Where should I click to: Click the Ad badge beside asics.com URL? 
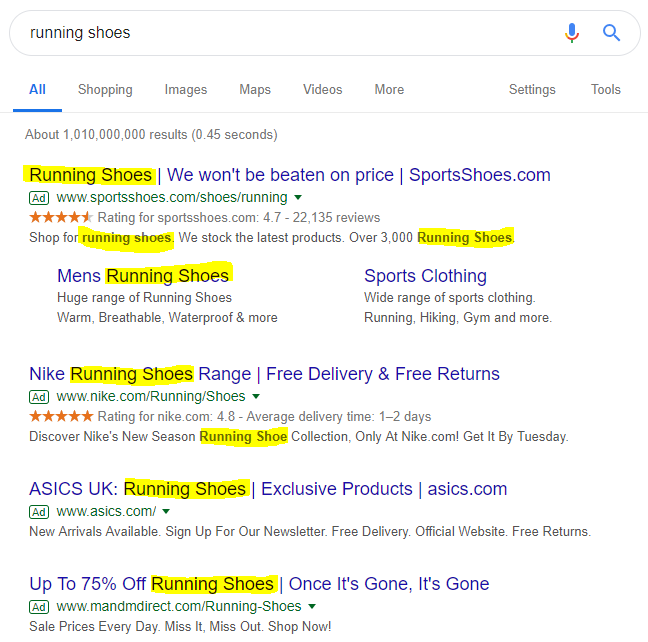(x=39, y=512)
